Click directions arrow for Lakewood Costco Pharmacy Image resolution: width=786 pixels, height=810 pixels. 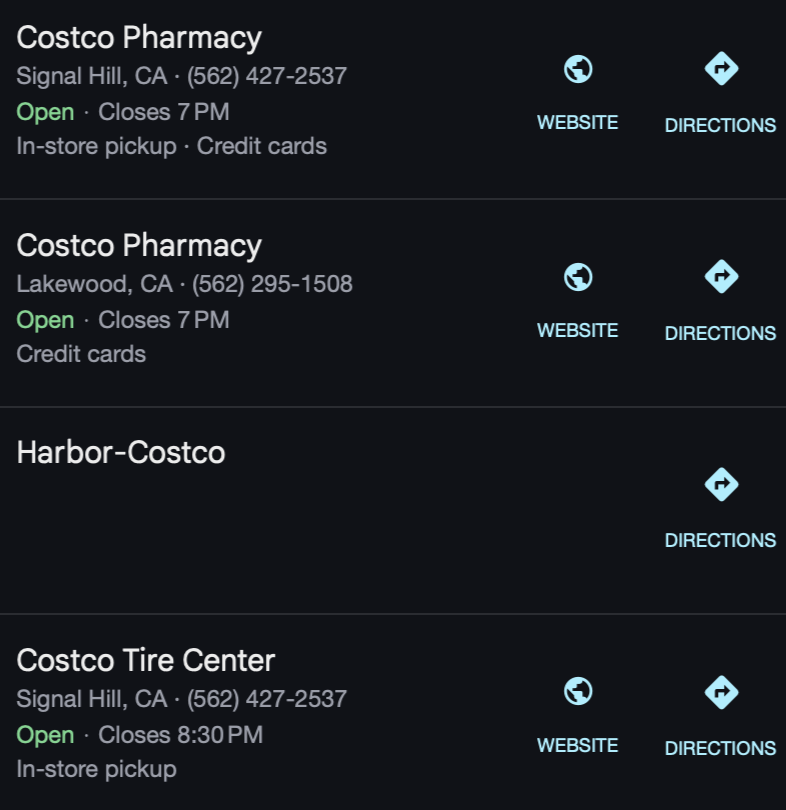tap(720, 277)
